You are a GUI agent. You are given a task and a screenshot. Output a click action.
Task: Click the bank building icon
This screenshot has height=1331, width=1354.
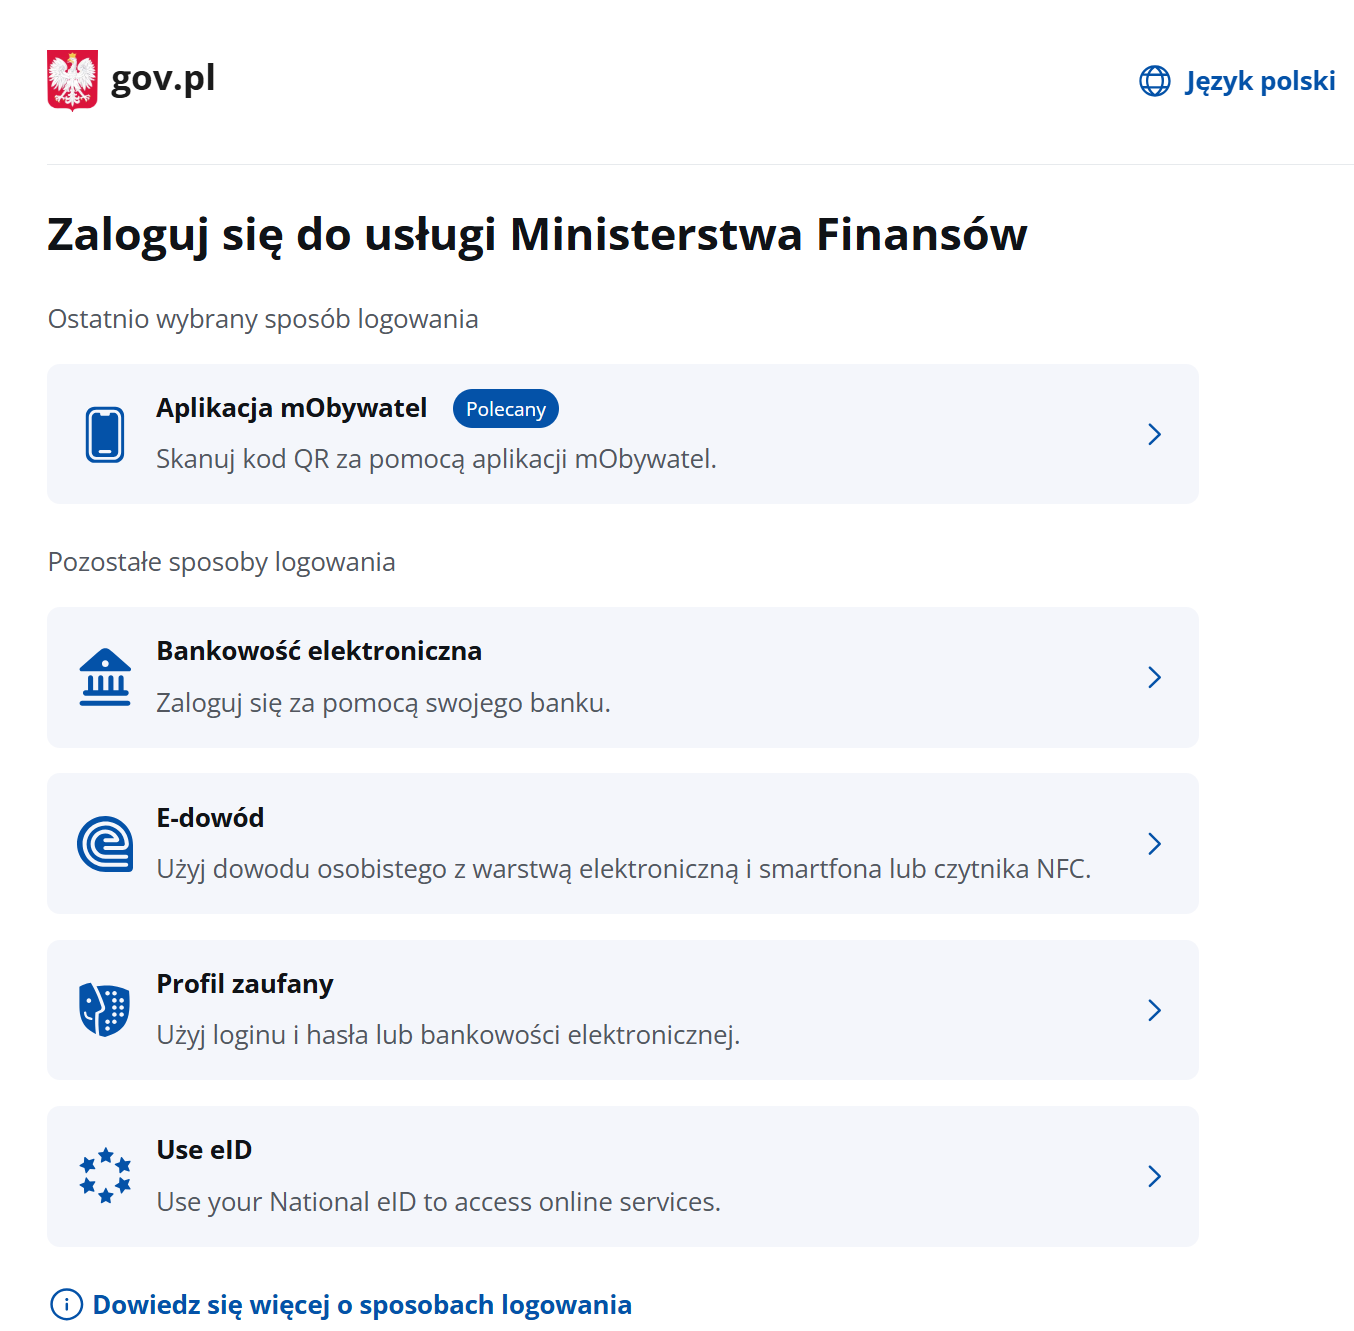pyautogui.click(x=105, y=678)
